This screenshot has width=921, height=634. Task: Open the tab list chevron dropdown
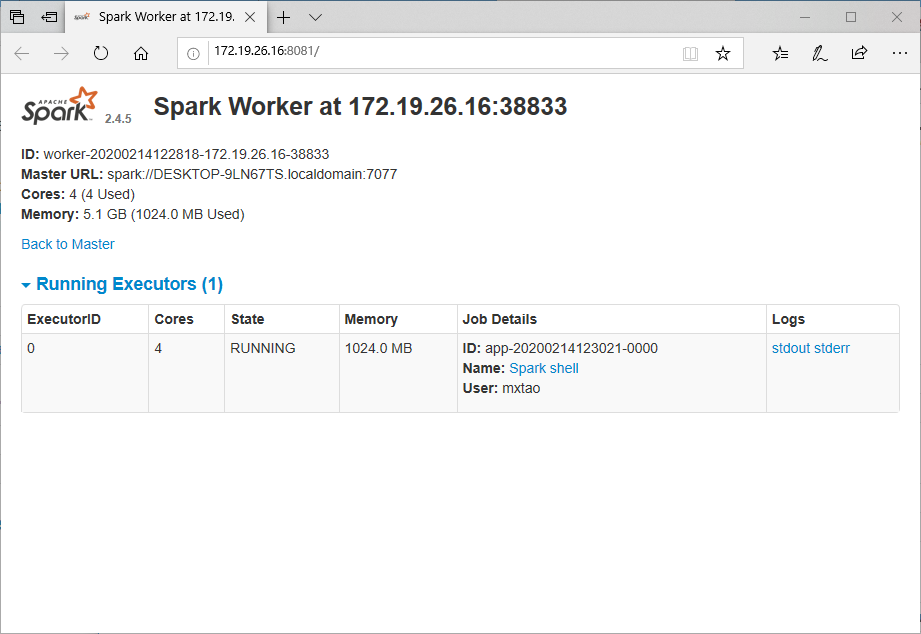coord(315,16)
